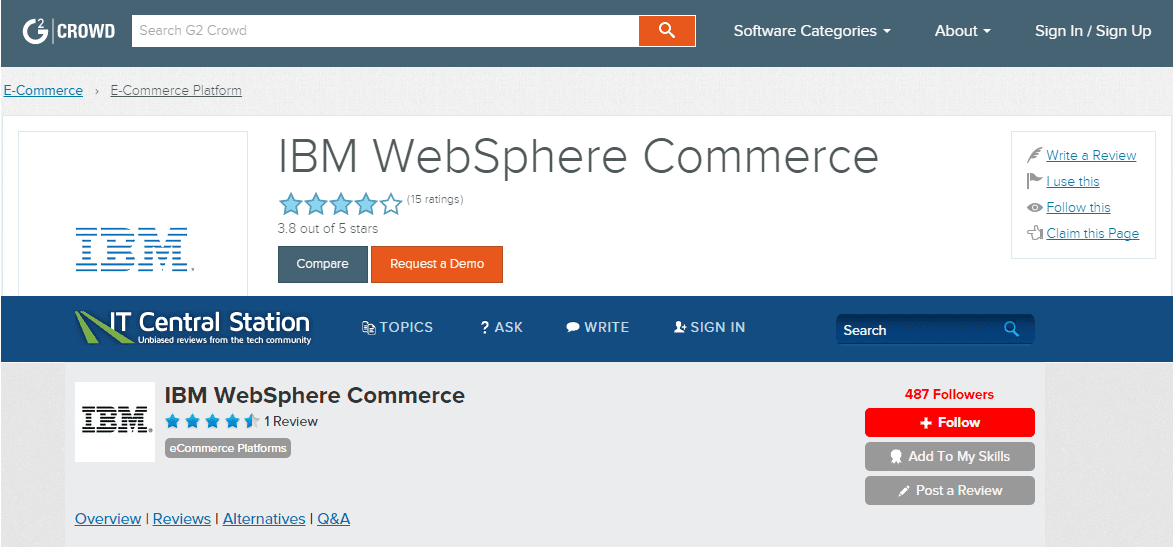This screenshot has width=1173, height=547.
Task: Open Sign In / Sign Up
Action: coord(1093,31)
